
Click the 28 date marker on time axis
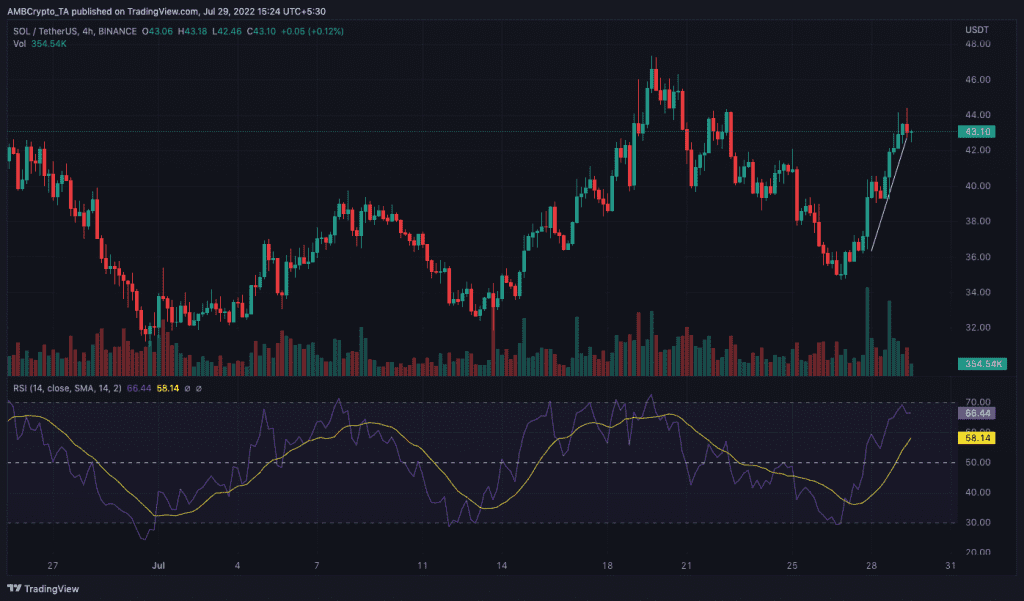(x=871, y=566)
